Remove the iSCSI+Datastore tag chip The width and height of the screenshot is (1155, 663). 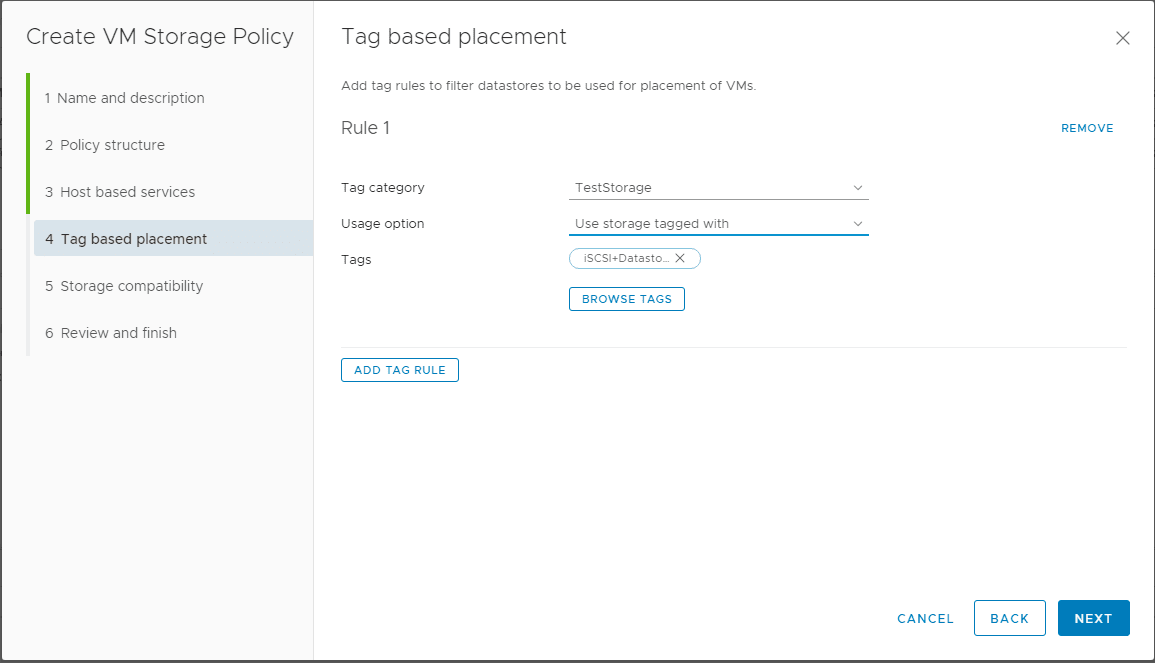680,258
